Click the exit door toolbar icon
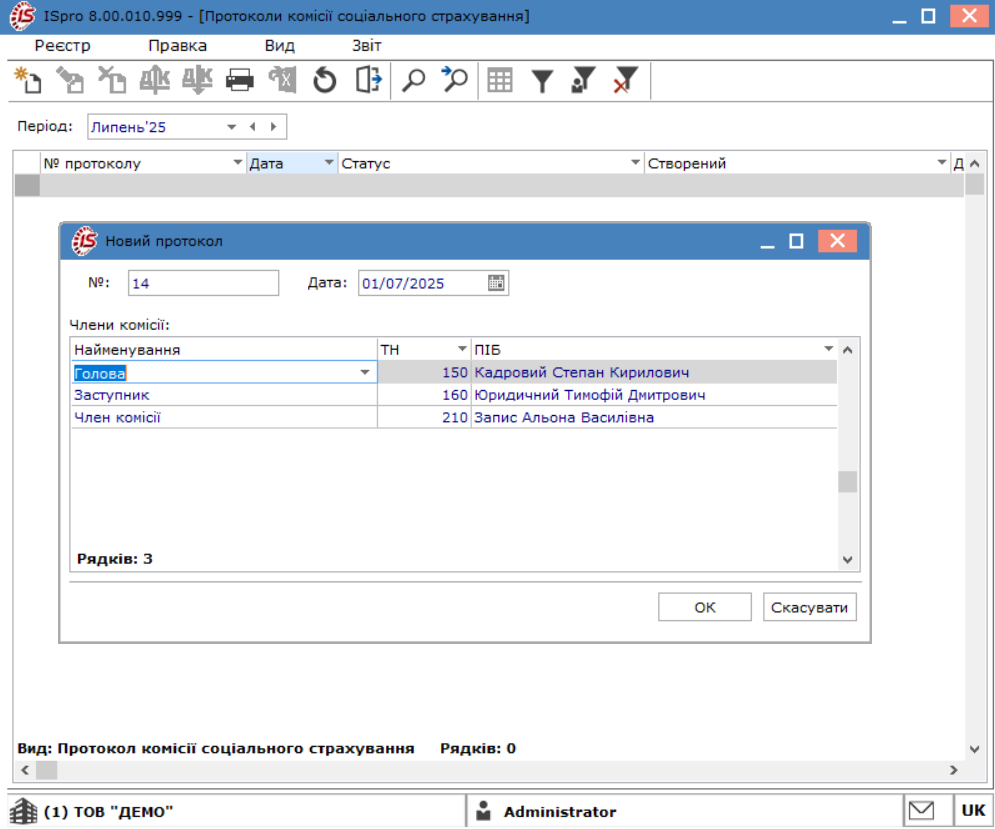Viewport: 995px width, 829px height. (368, 81)
